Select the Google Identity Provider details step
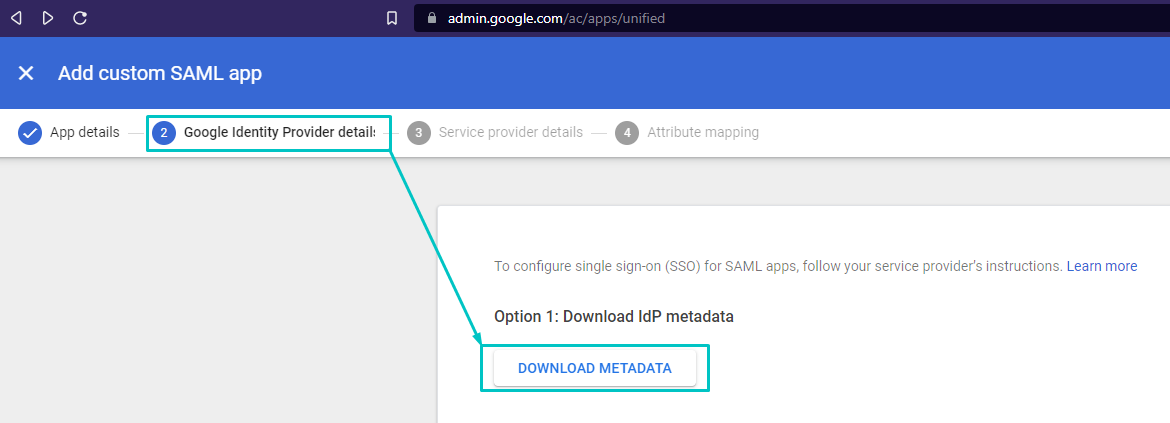This screenshot has height=423, width=1170. coord(279,132)
